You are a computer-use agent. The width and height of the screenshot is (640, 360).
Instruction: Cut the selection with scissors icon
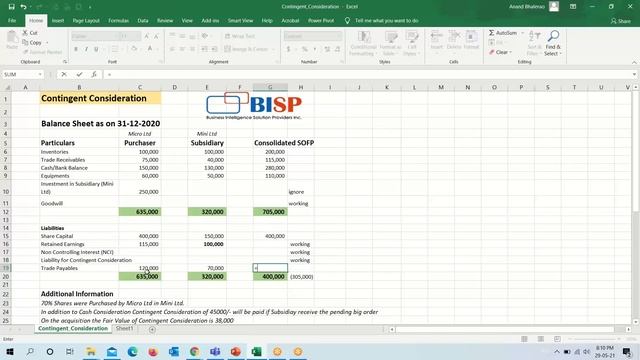tap(30, 33)
